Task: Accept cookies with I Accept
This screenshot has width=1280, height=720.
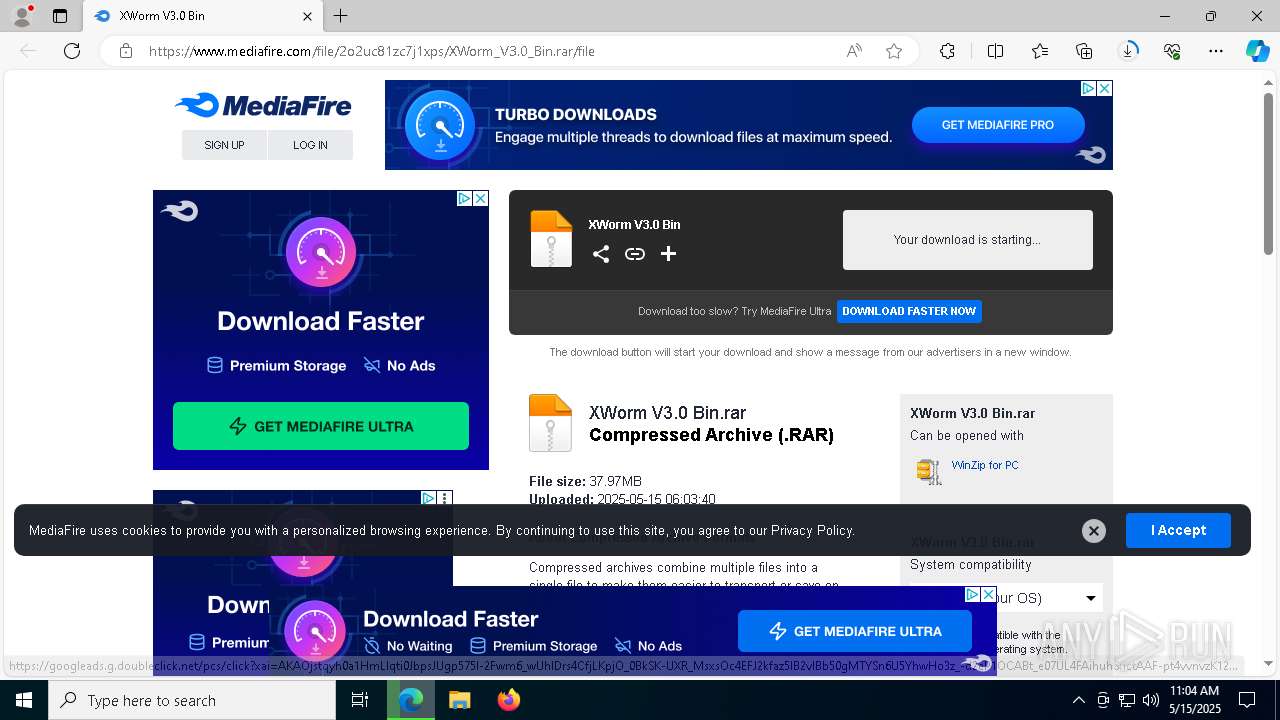Action: coord(1178,530)
